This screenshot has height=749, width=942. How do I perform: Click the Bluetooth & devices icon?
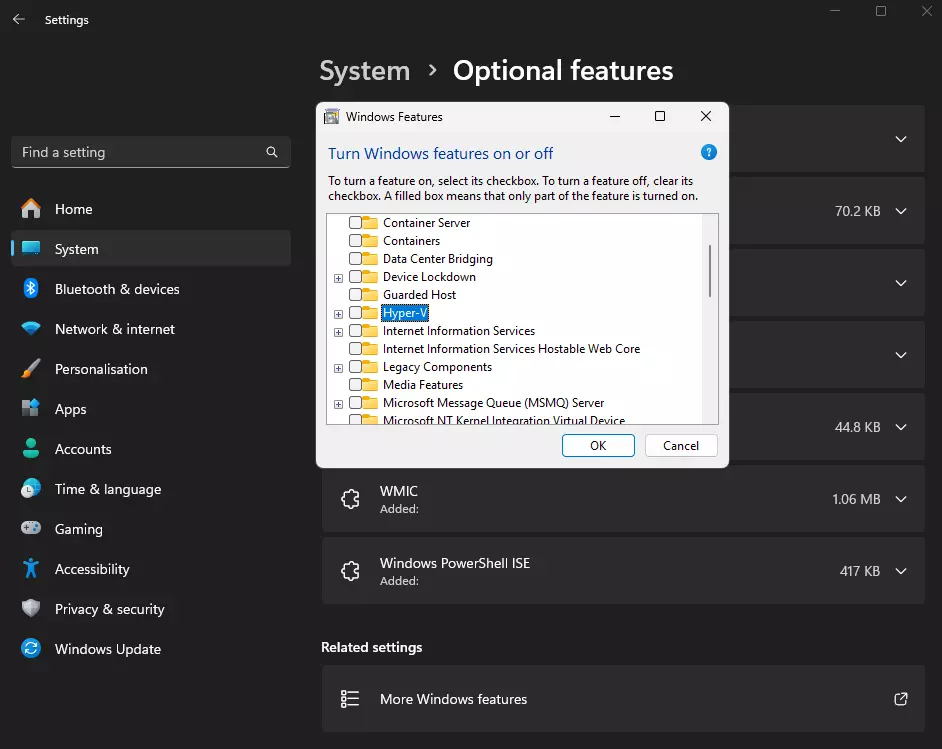point(31,289)
